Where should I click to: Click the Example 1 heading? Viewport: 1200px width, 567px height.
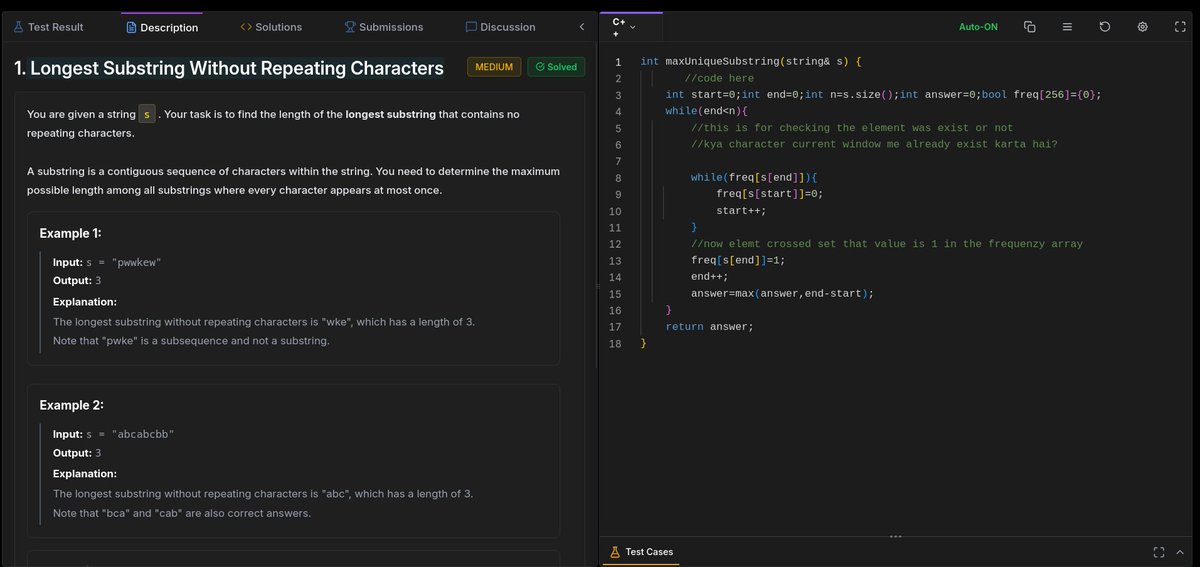click(x=71, y=233)
